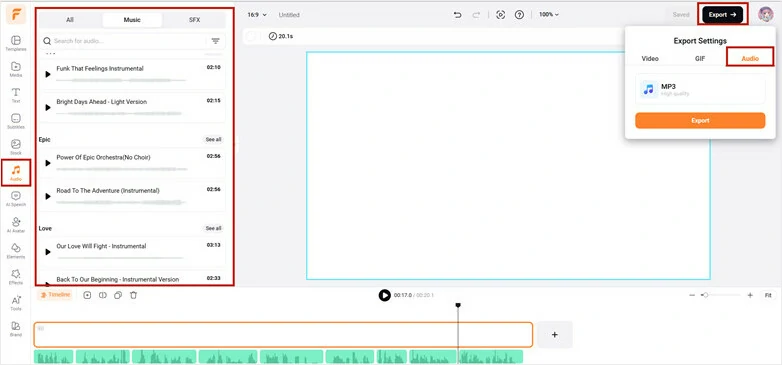Open the Effects panel
The height and width of the screenshot is (365, 782).
pyautogui.click(x=16, y=277)
